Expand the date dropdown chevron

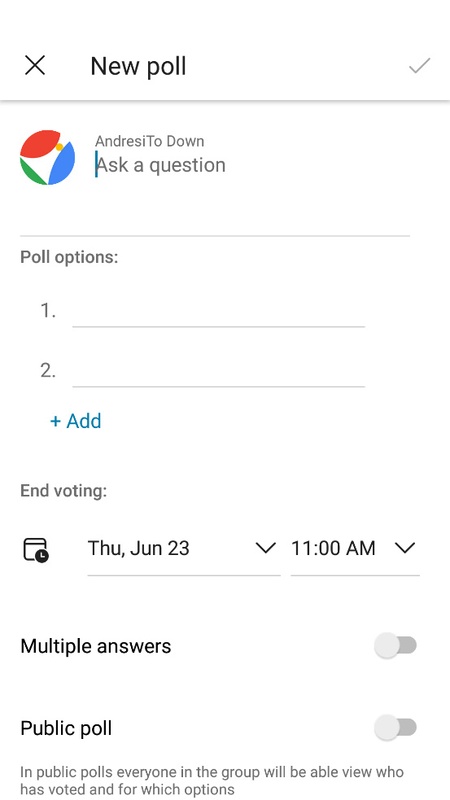[x=265, y=548]
